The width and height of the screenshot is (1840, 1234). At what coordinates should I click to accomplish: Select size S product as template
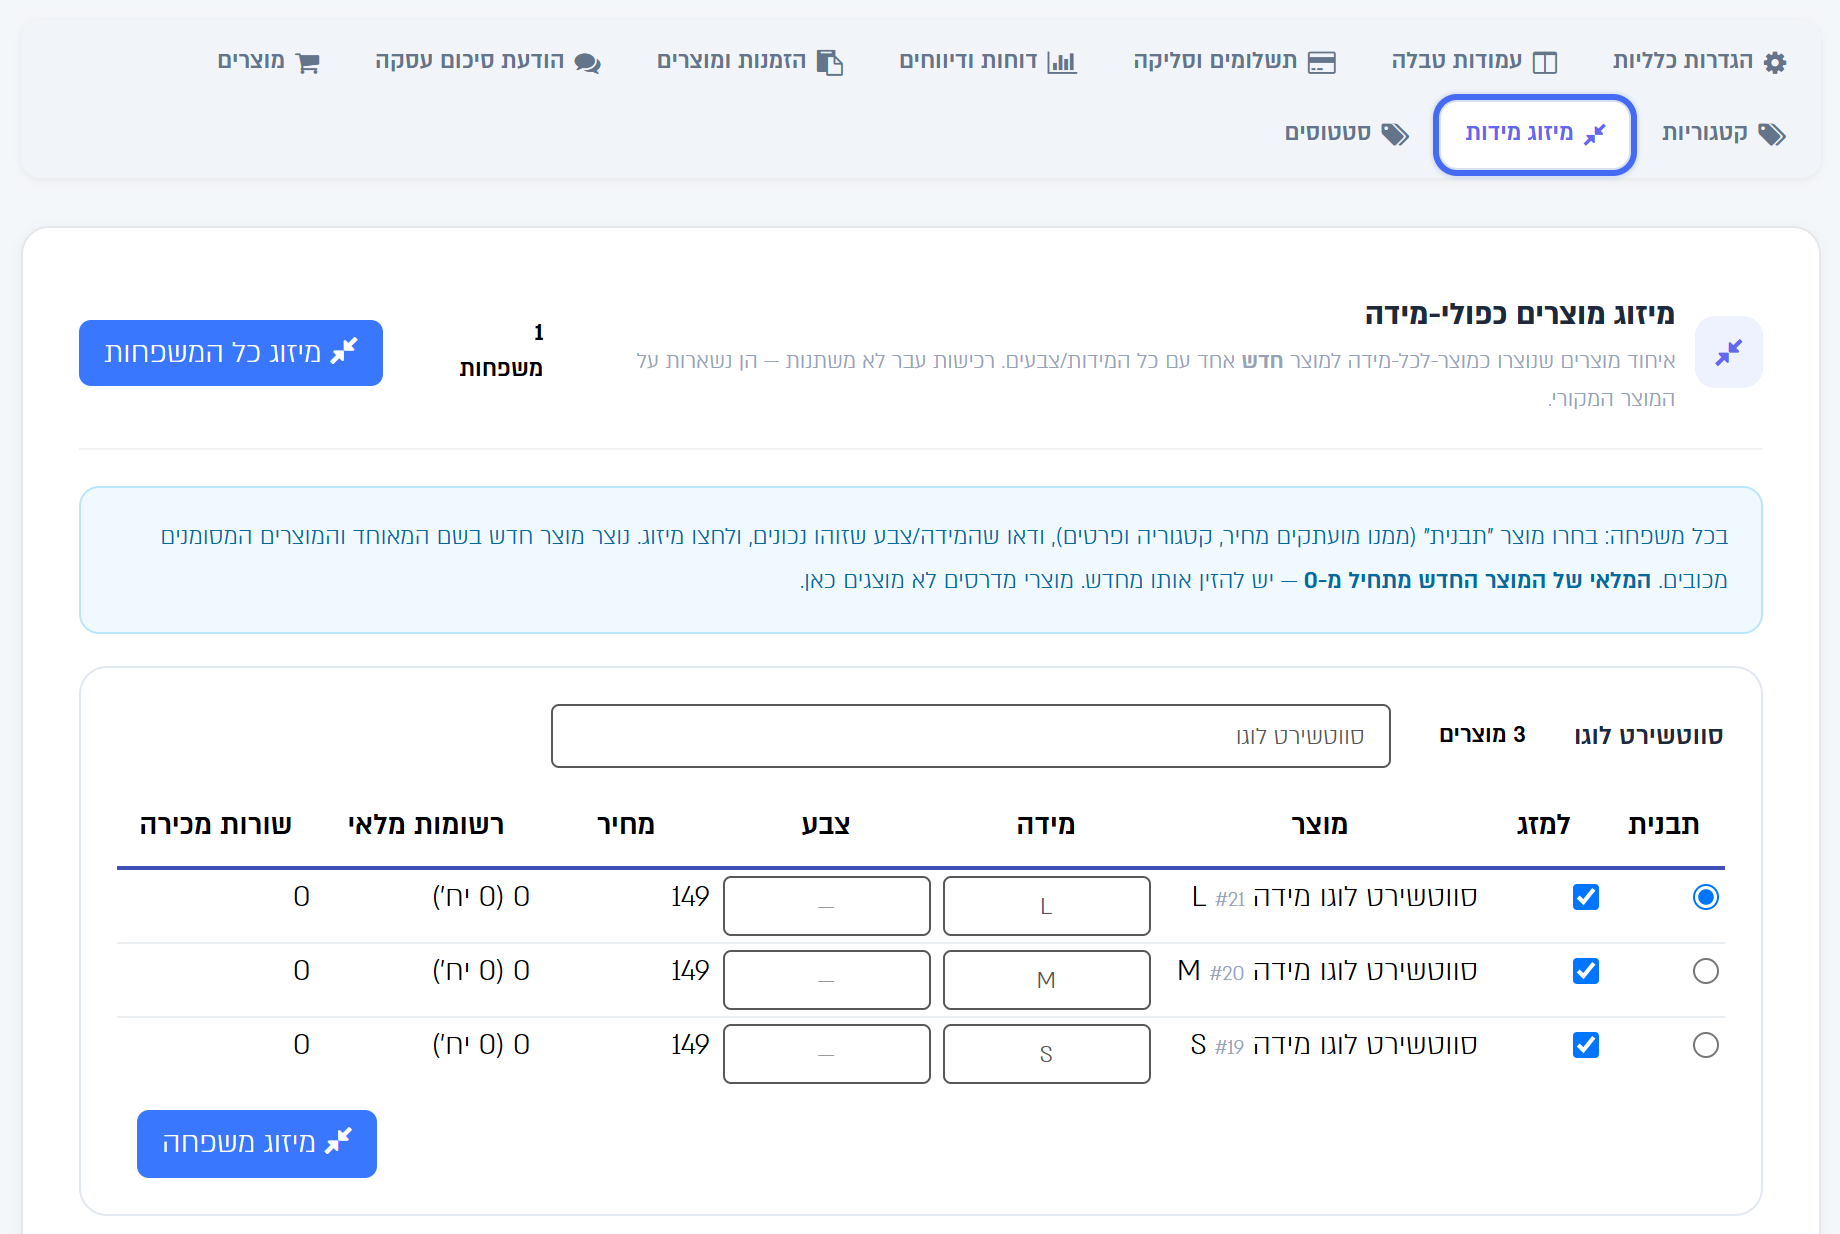[x=1706, y=1045]
